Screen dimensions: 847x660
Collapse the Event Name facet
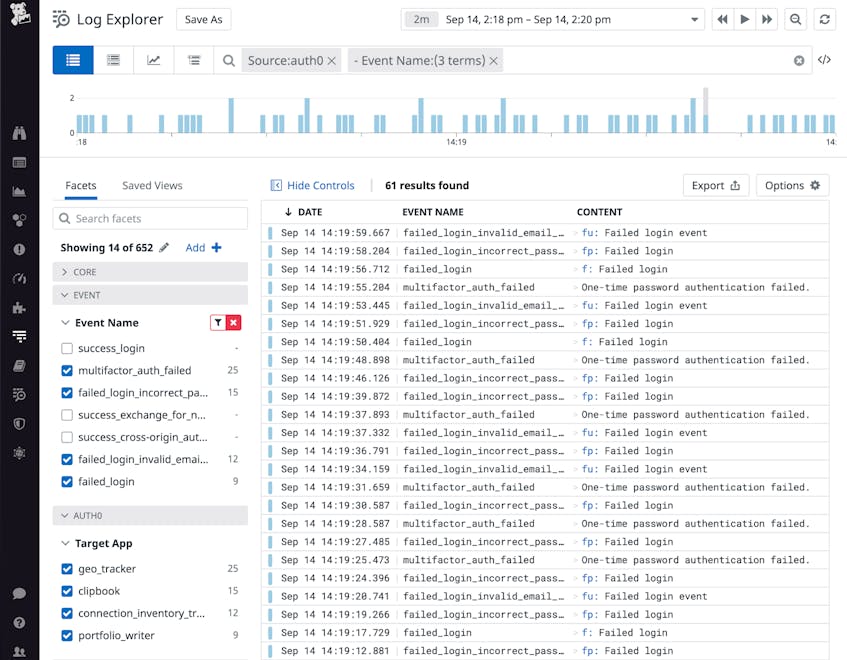(x=65, y=322)
